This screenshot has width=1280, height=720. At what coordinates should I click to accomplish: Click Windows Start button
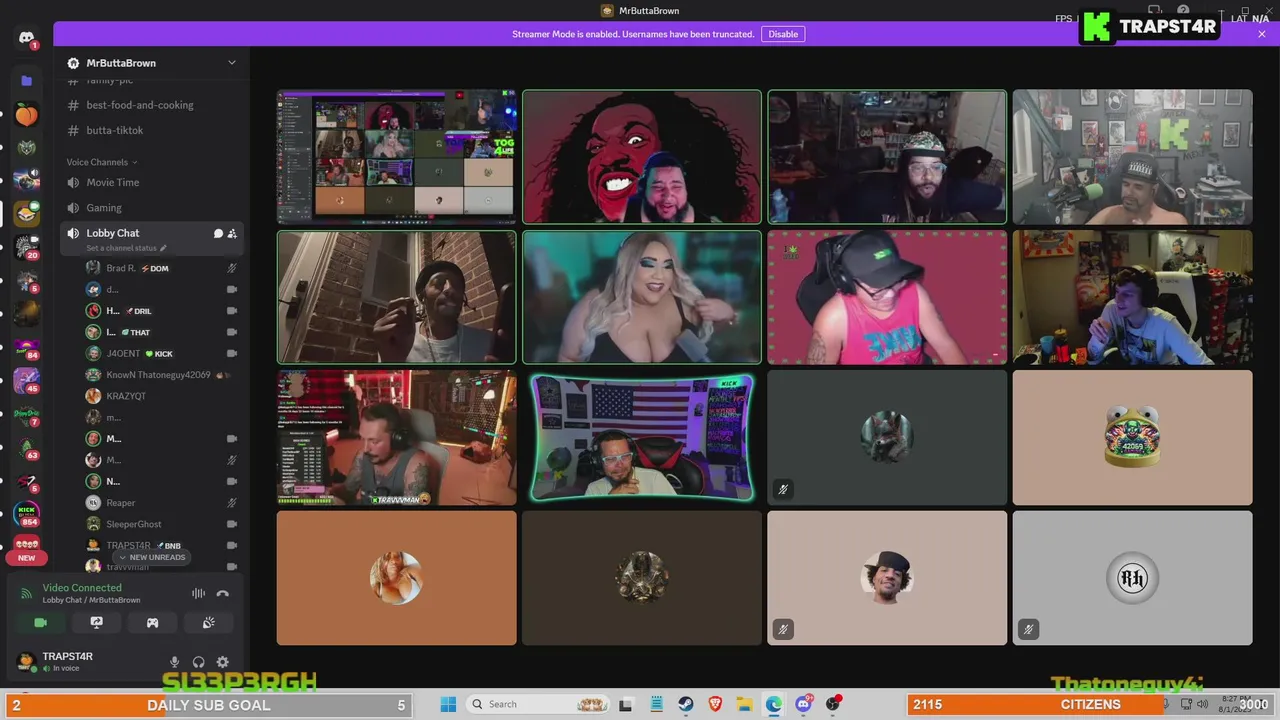tap(447, 704)
